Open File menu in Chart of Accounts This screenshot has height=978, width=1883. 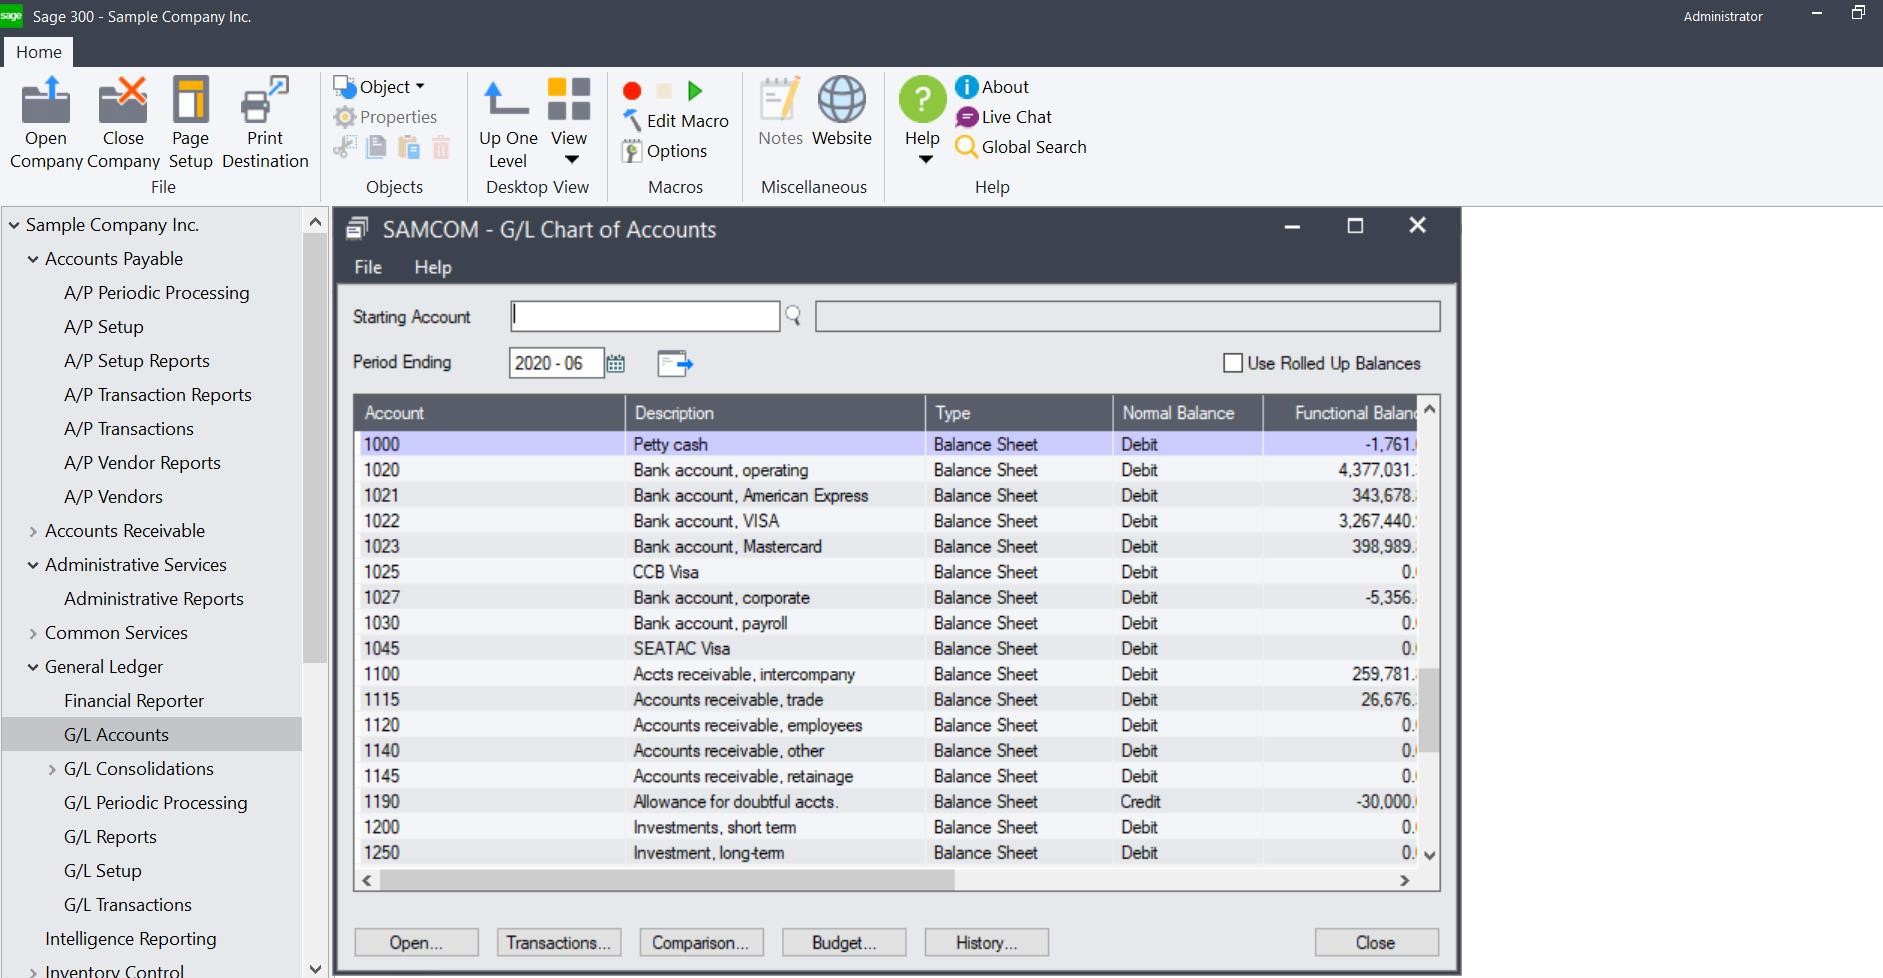click(368, 267)
